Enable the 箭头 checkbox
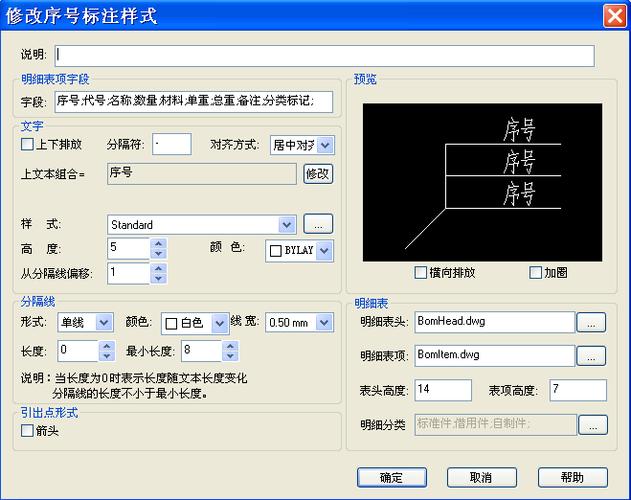 pyautogui.click(x=27, y=431)
